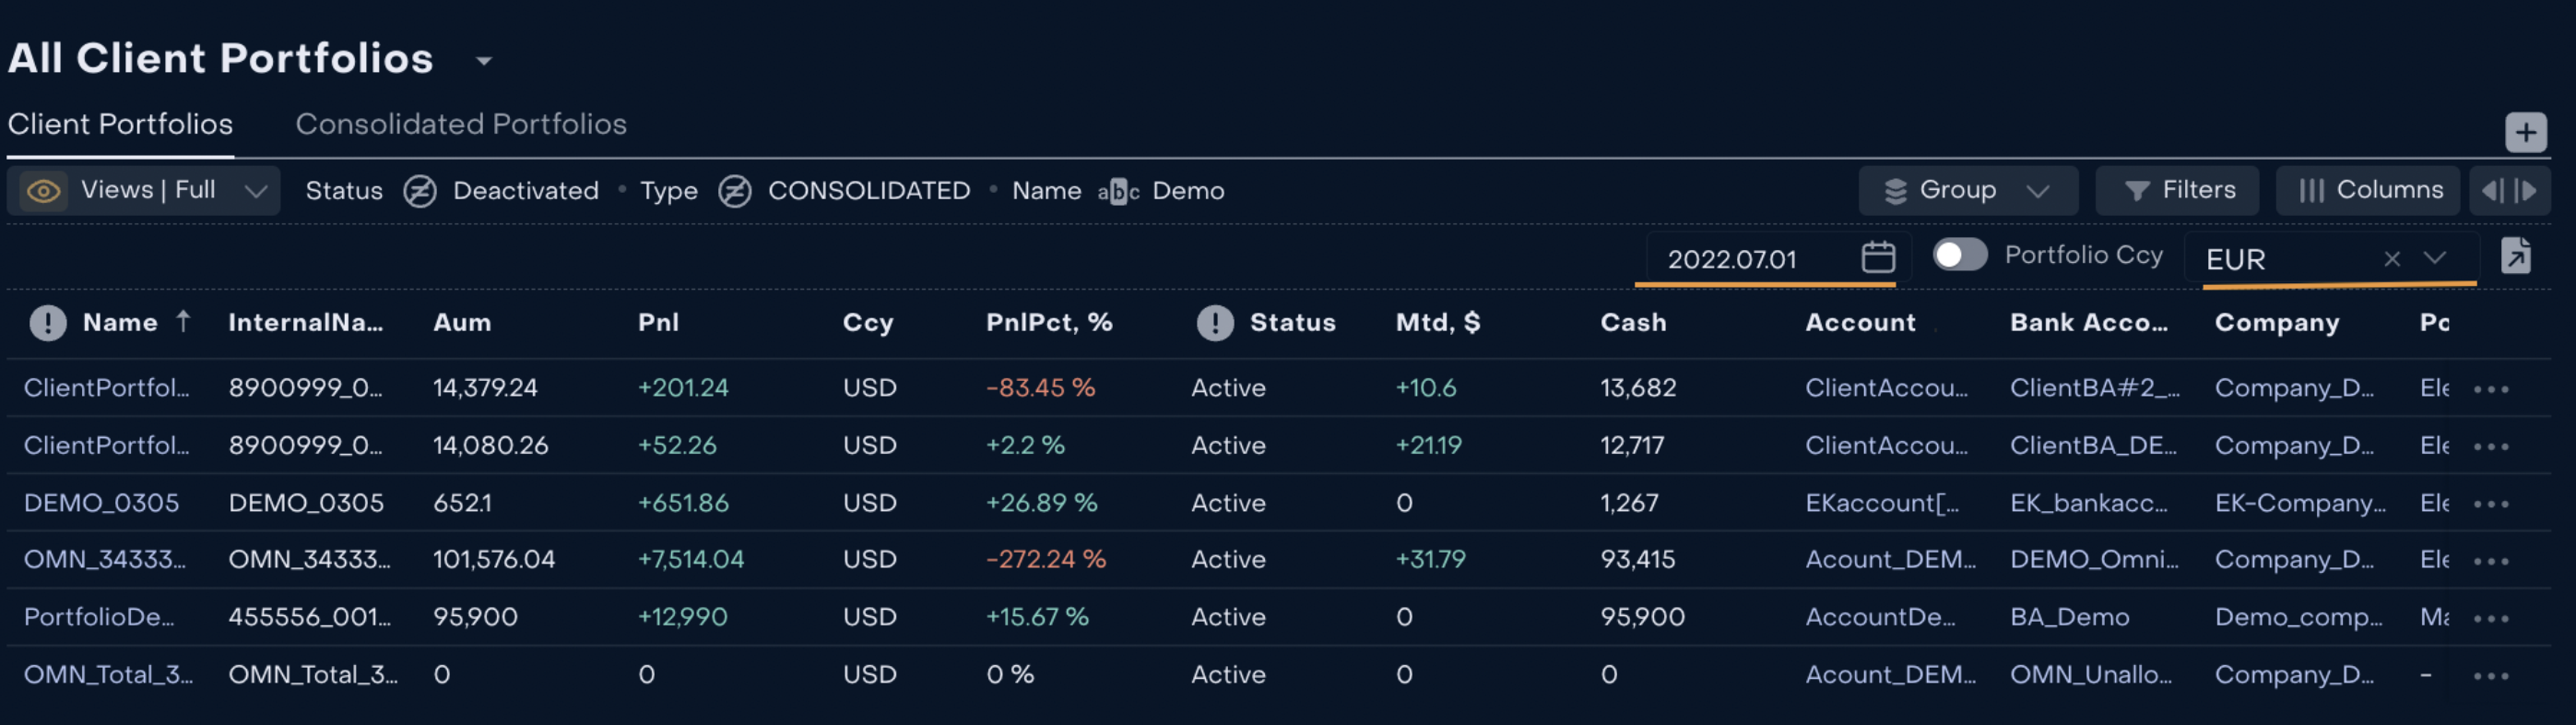Sort by the Name column header
This screenshot has height=725, width=2576.
coord(120,322)
